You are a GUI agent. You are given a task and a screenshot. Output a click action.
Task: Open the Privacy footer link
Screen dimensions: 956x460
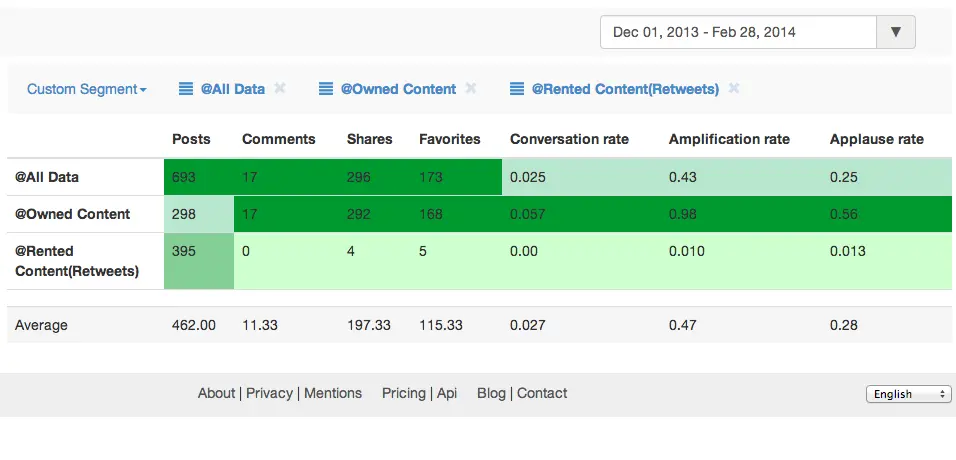tap(269, 393)
